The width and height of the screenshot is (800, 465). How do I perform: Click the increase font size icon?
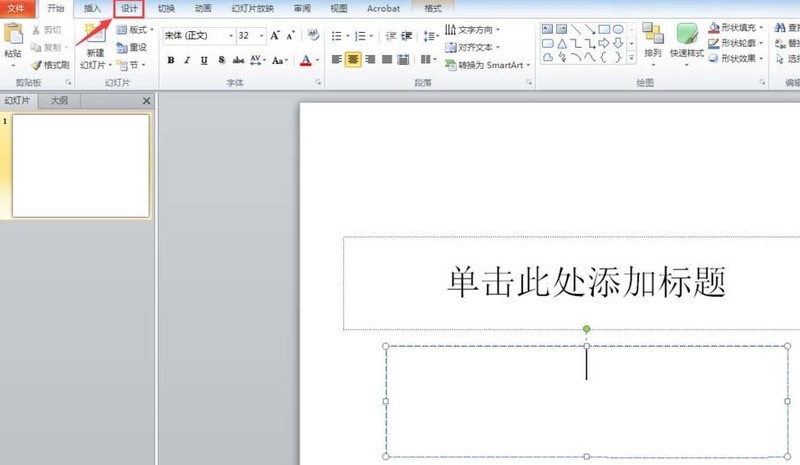tap(275, 35)
